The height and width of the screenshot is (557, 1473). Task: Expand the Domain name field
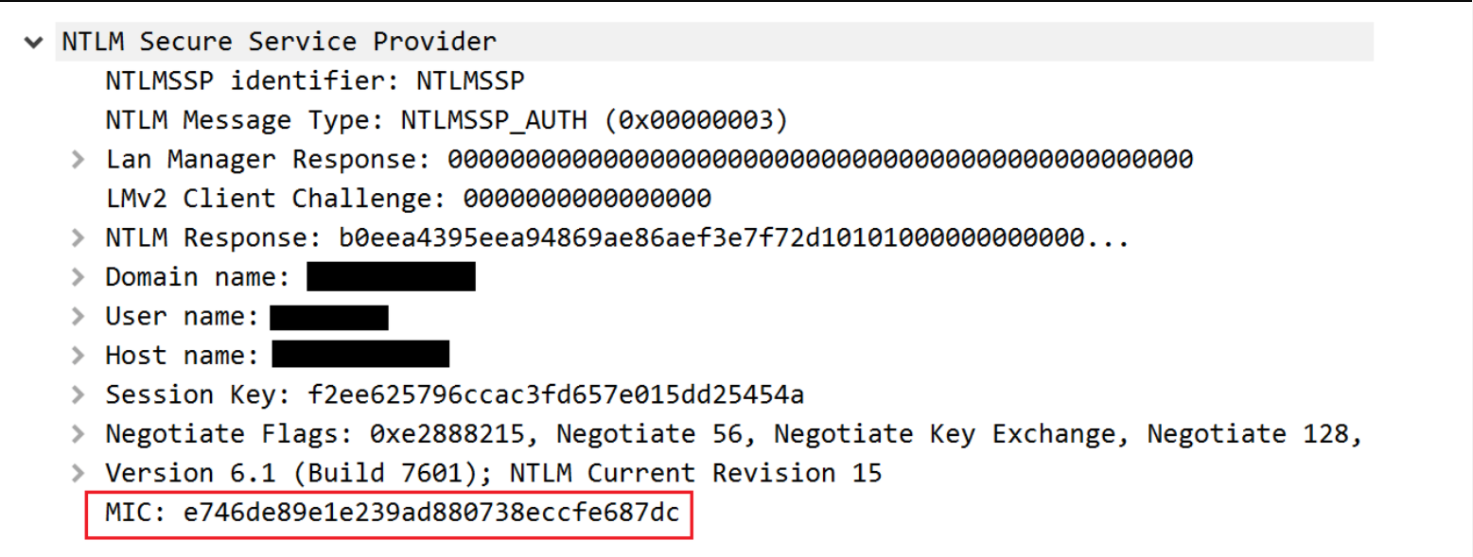(x=79, y=277)
